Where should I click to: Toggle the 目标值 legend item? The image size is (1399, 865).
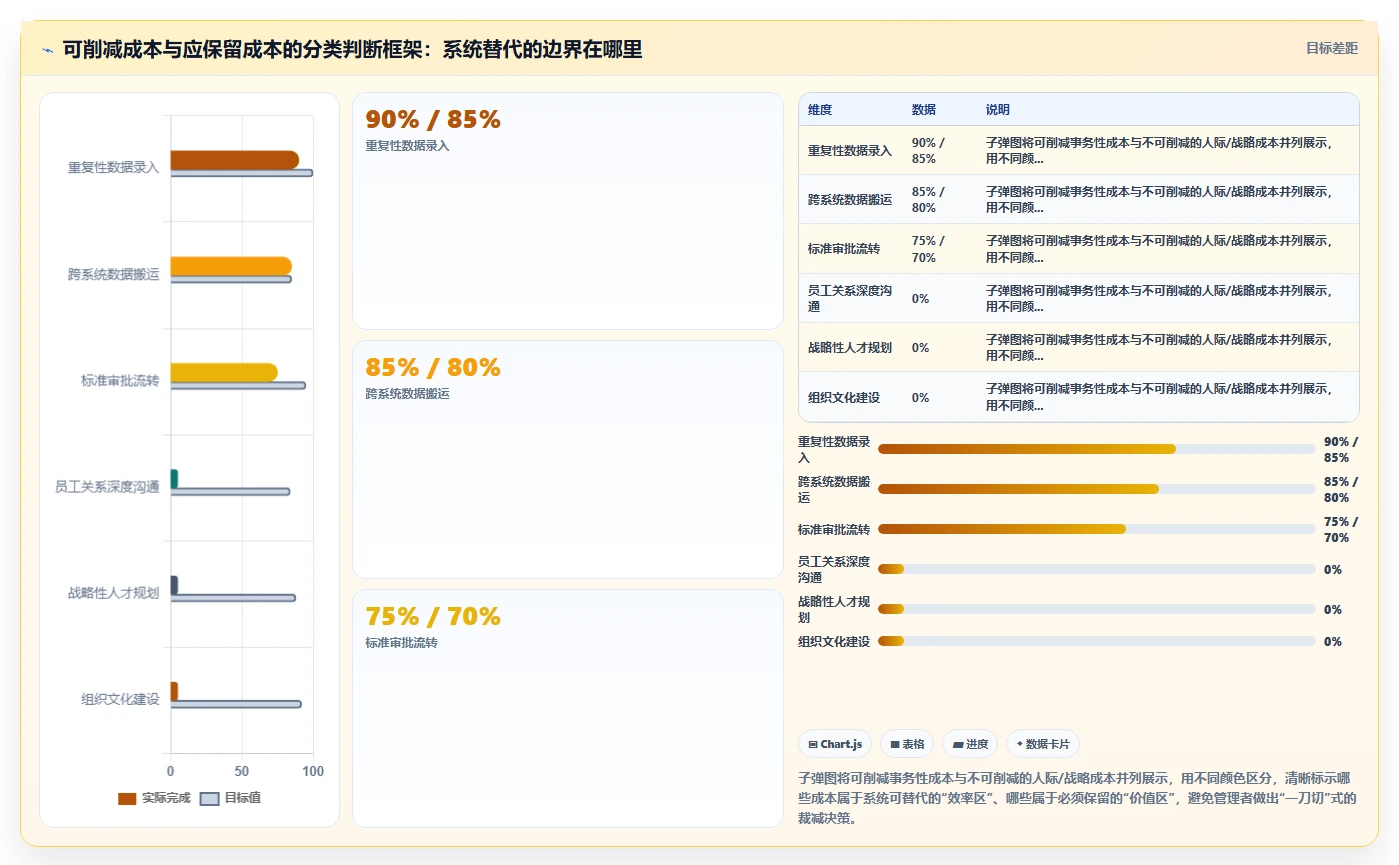pyautogui.click(x=231, y=798)
